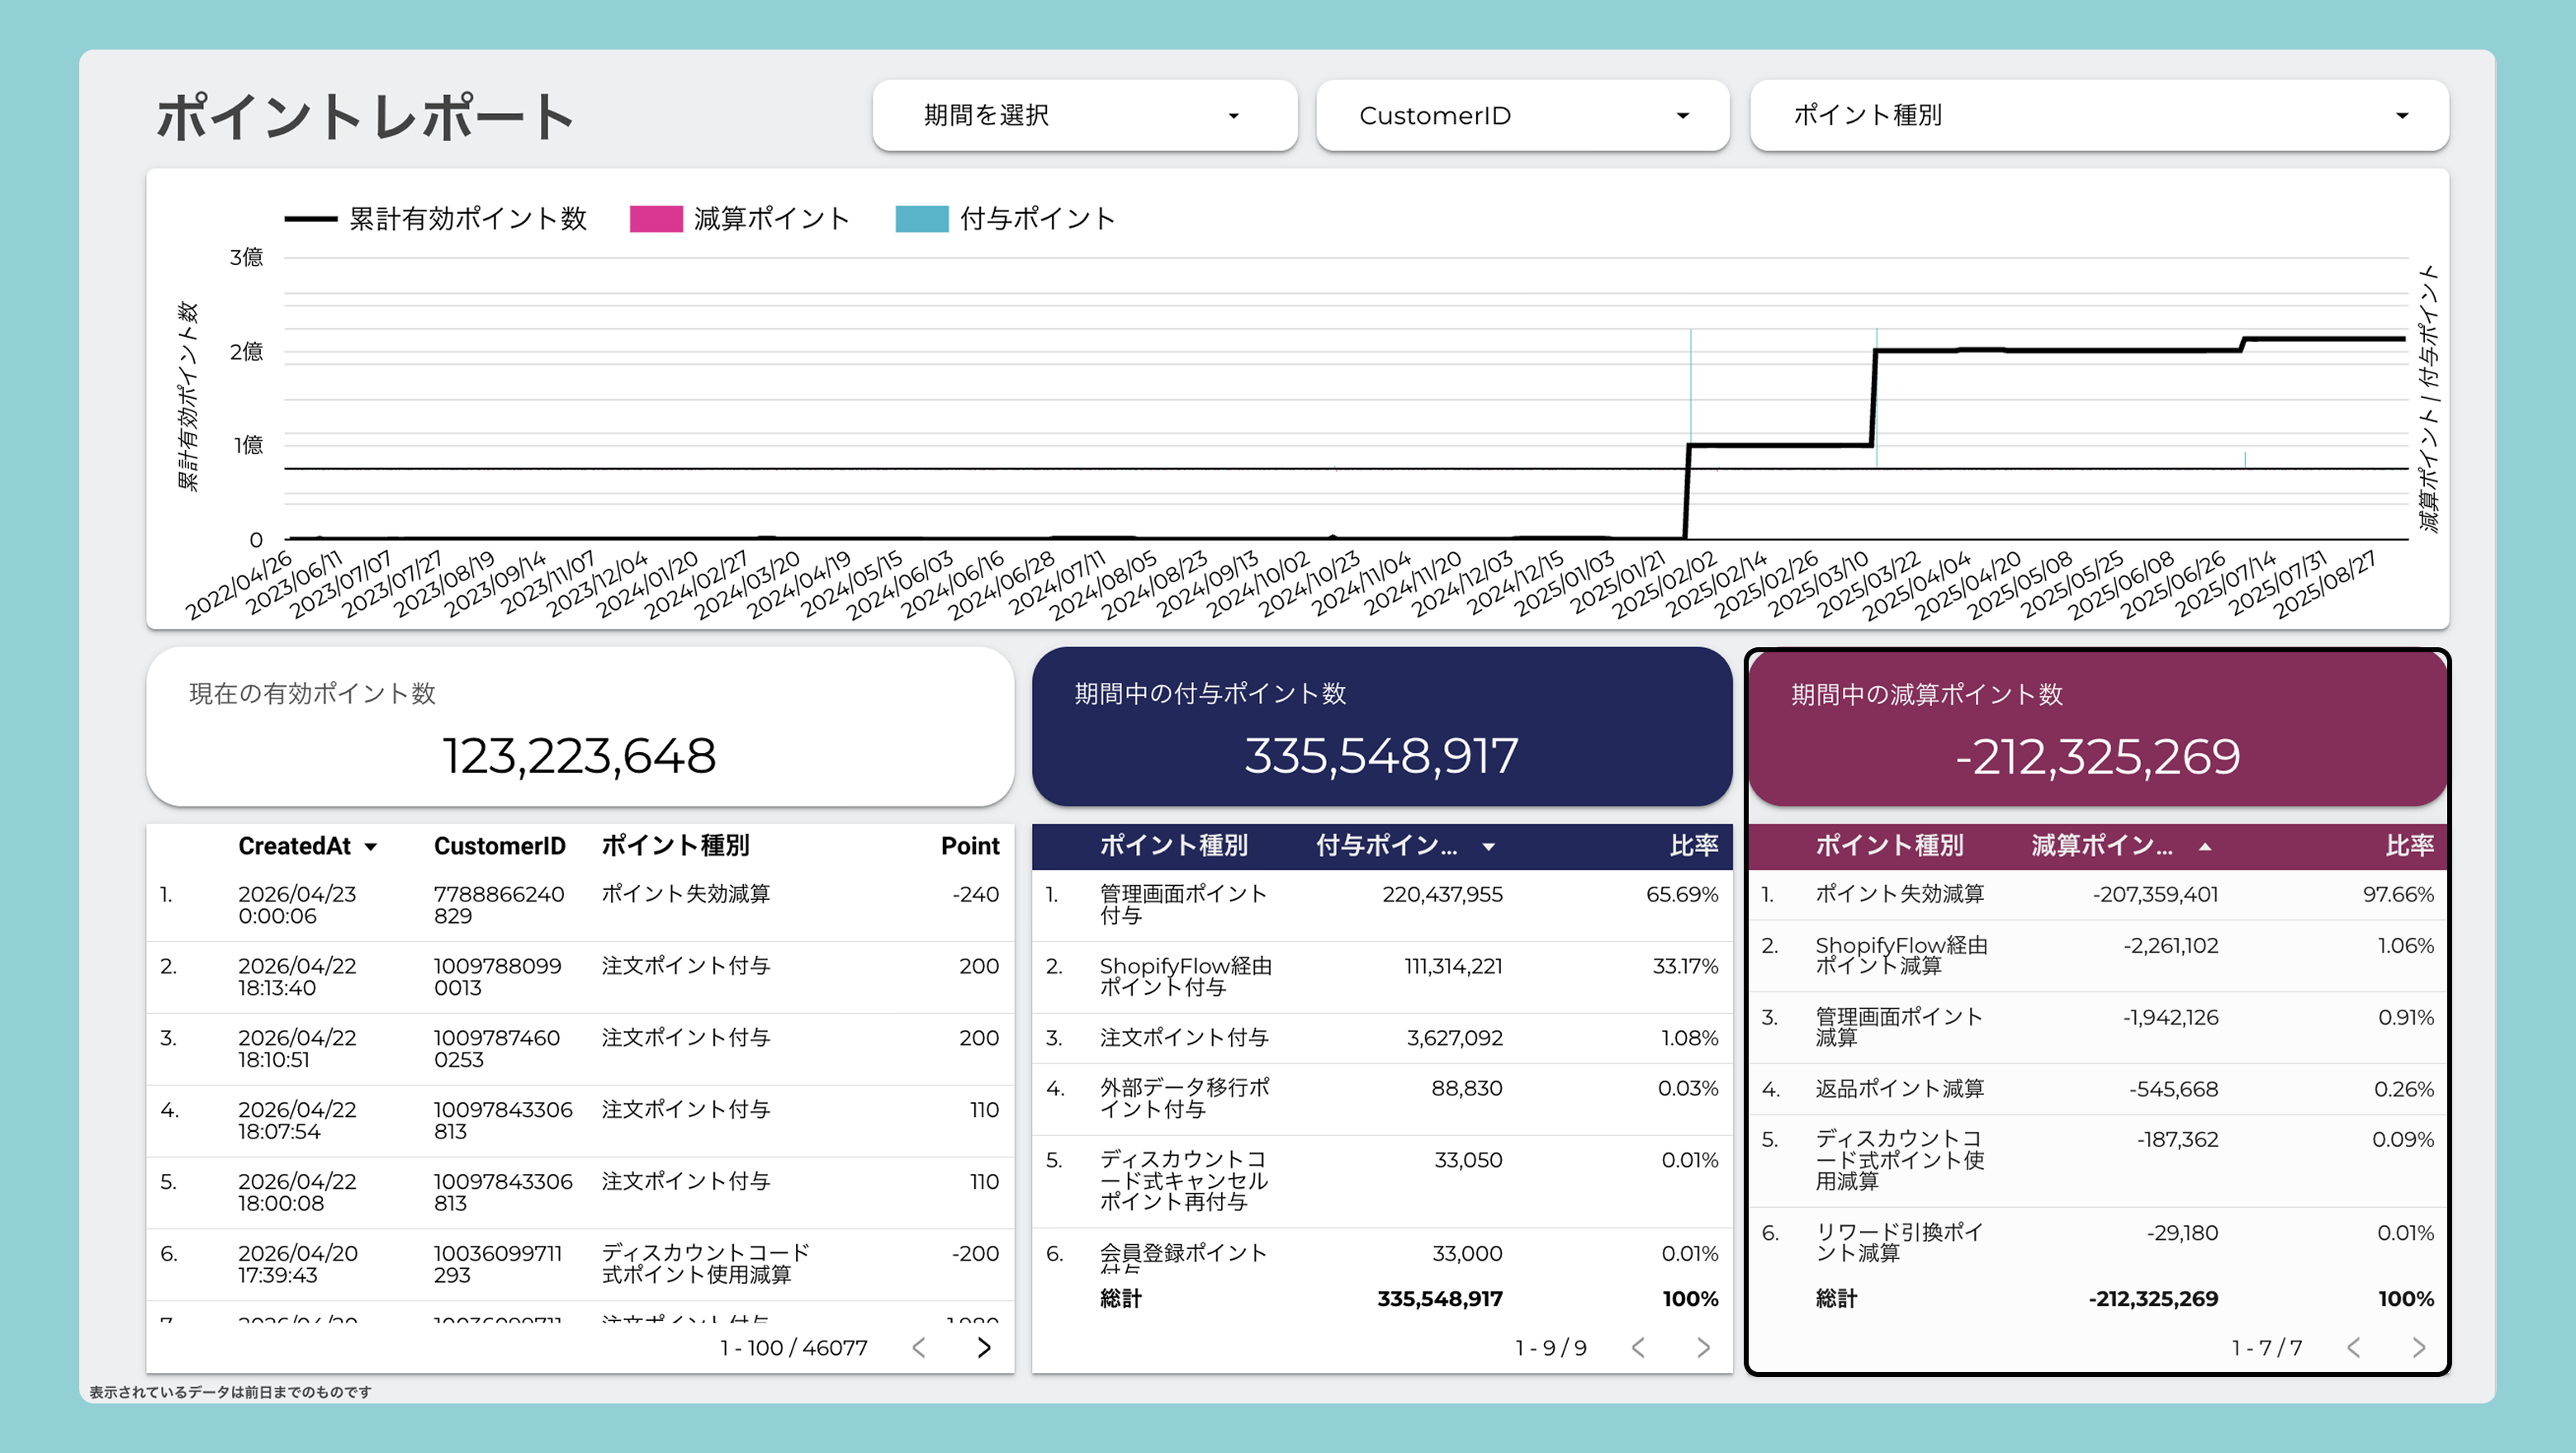Toggle 減算ポイント ascending sort arrow
The width and height of the screenshot is (2576, 1453).
point(2205,847)
